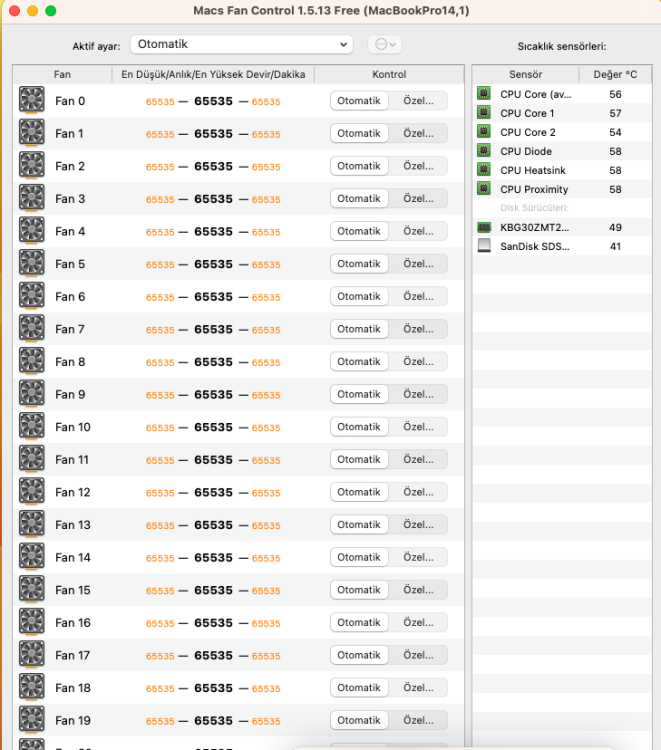Open Özel... custom control for Fan 13
This screenshot has height=750, width=661.
[418, 525]
